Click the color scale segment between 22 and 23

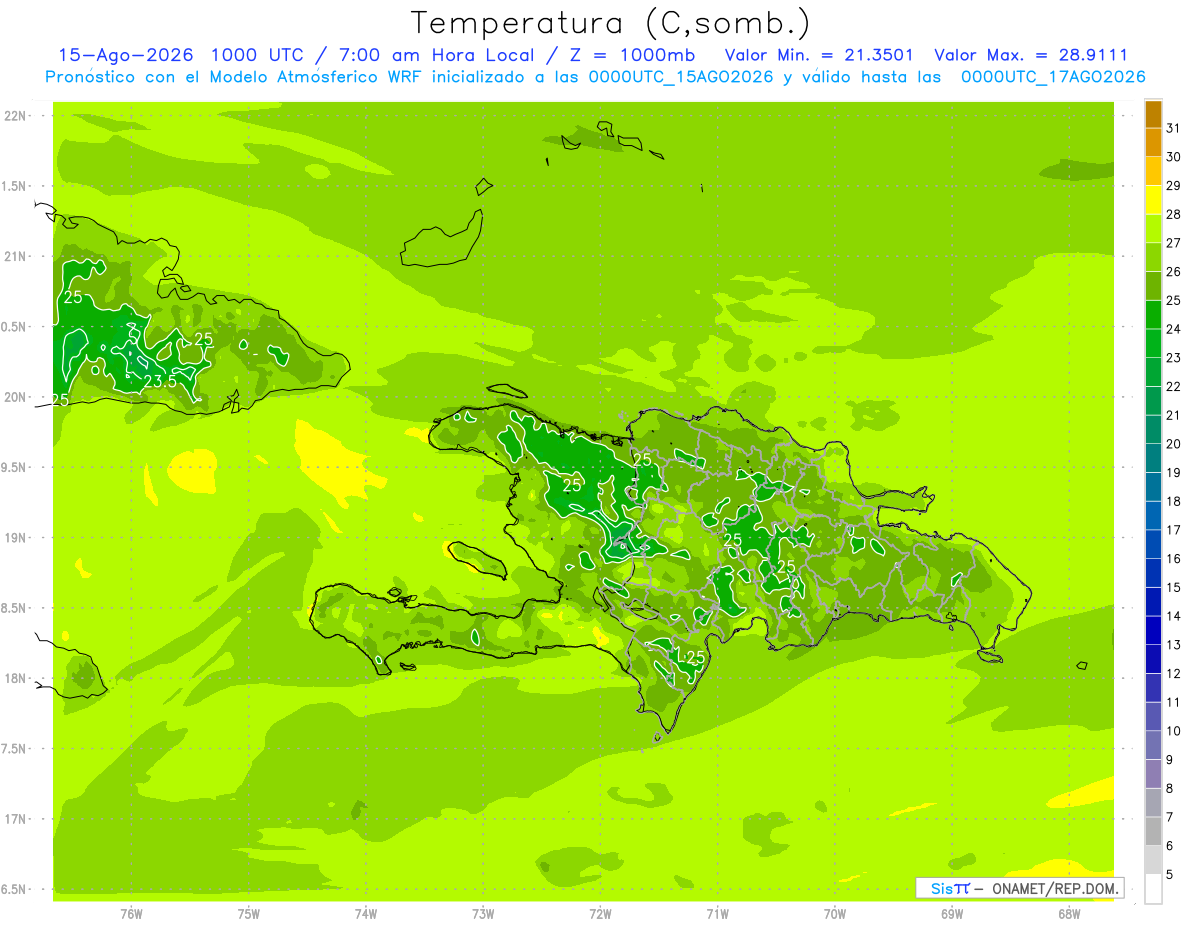(x=1153, y=372)
